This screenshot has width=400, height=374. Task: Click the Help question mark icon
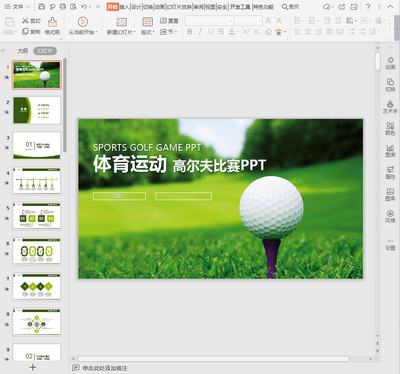[368, 7]
